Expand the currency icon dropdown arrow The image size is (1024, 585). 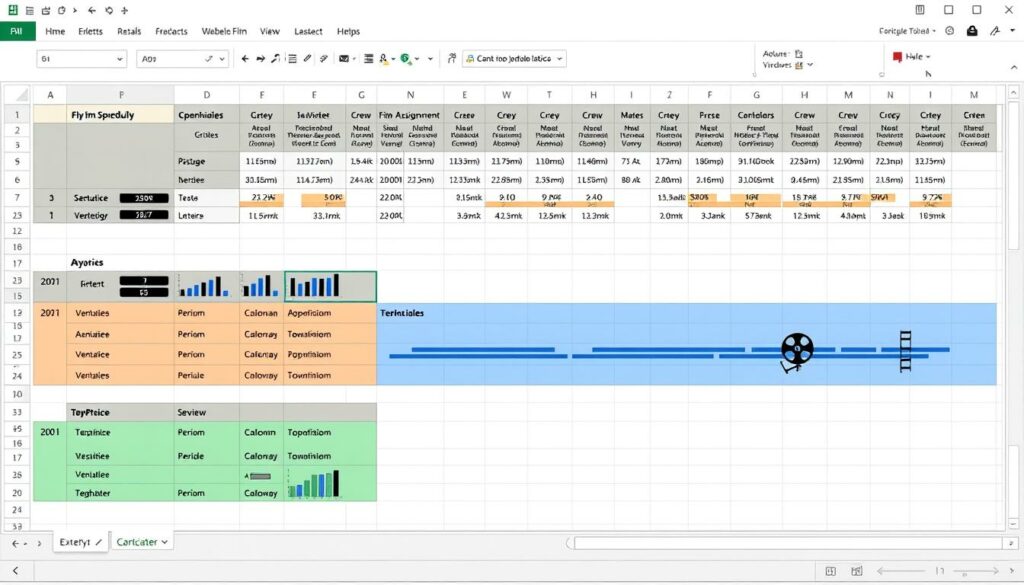click(417, 59)
